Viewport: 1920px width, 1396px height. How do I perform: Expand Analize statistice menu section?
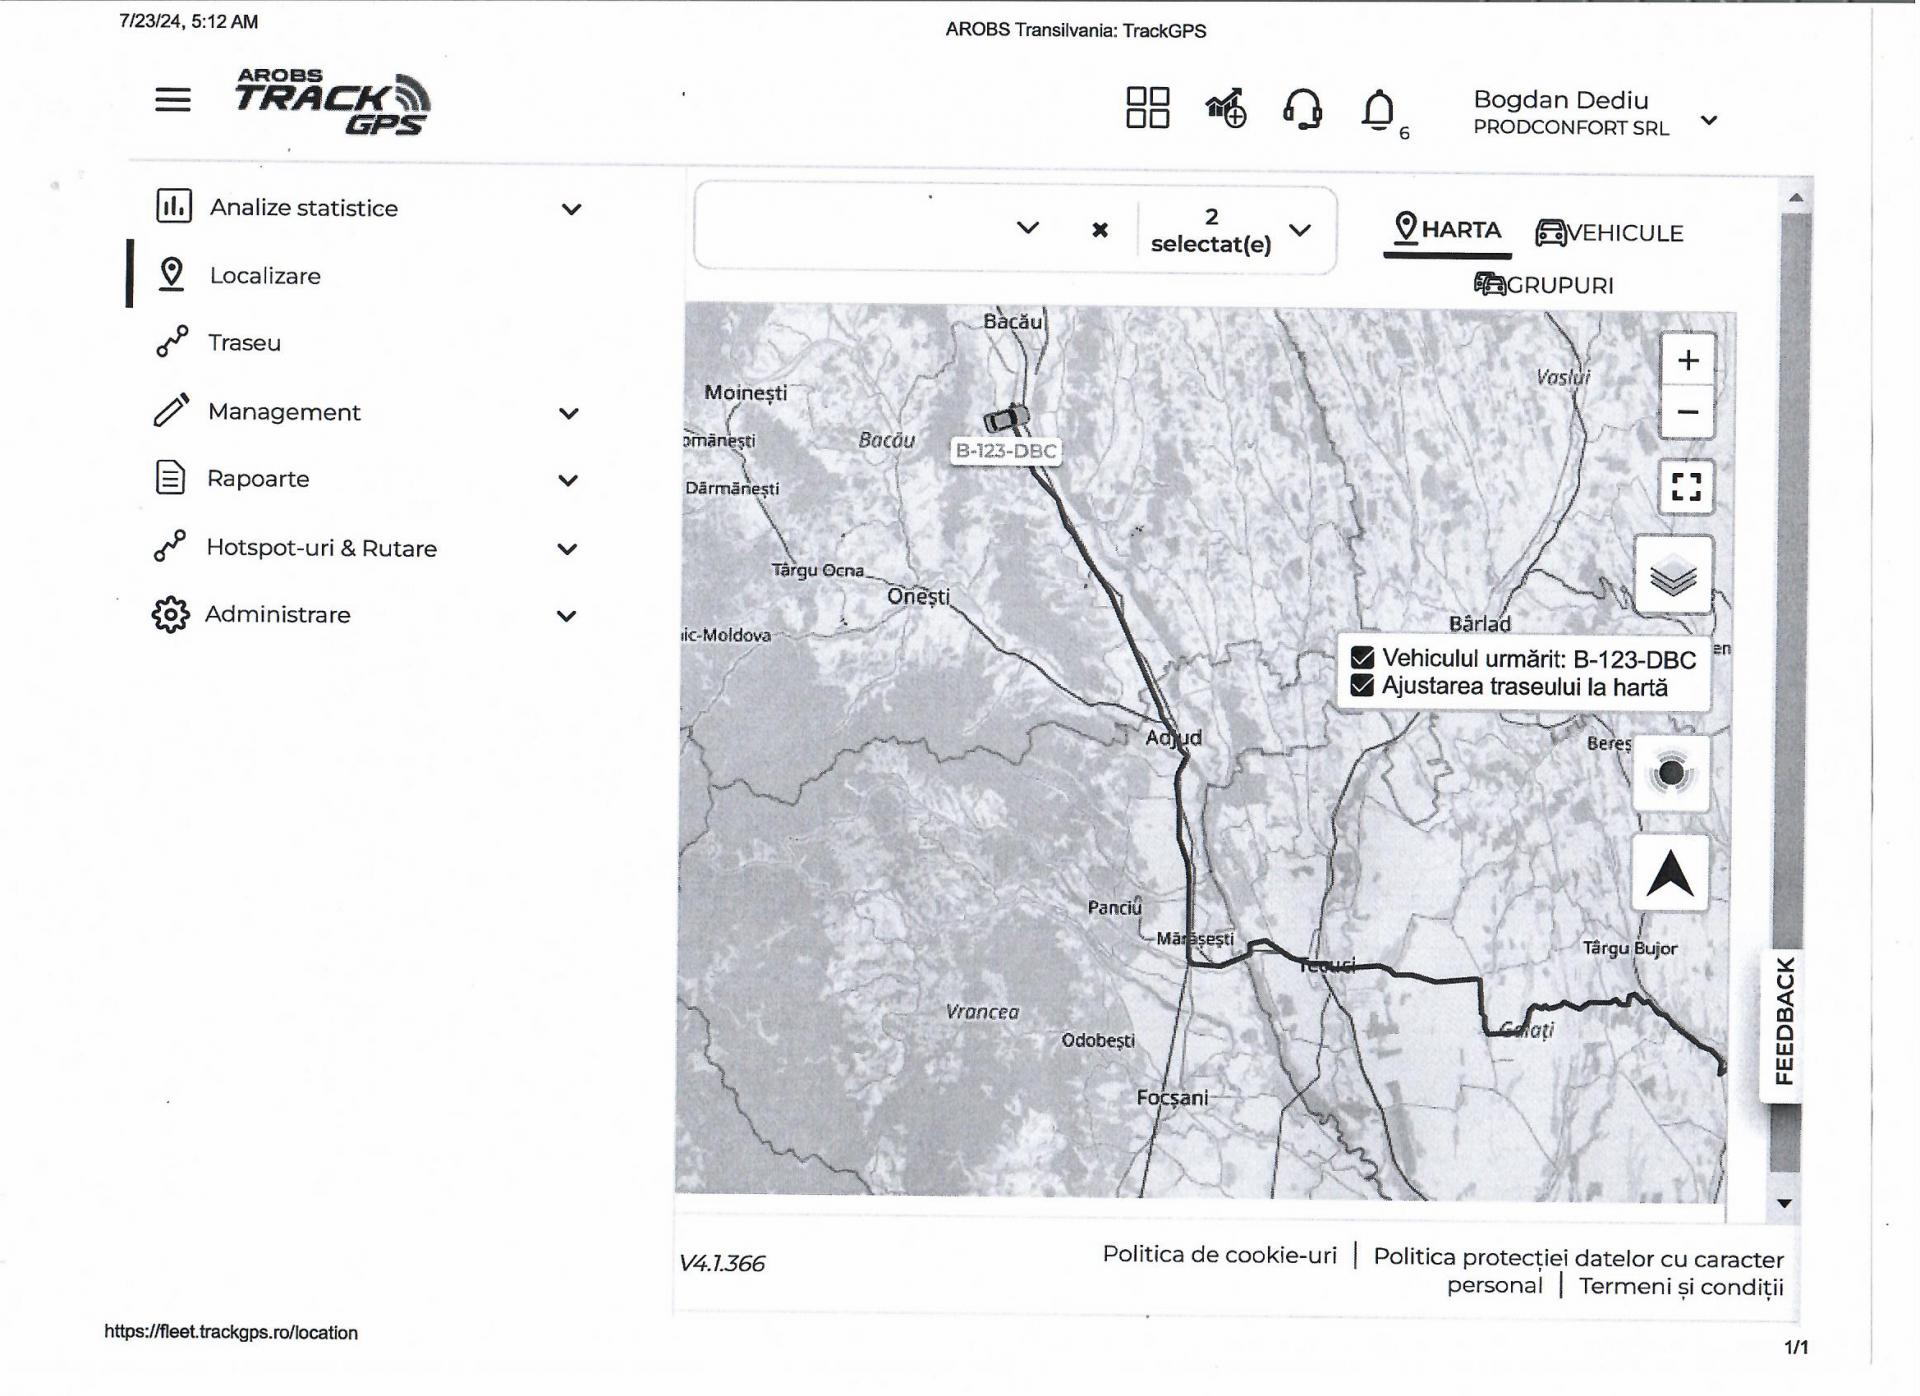pos(571,209)
